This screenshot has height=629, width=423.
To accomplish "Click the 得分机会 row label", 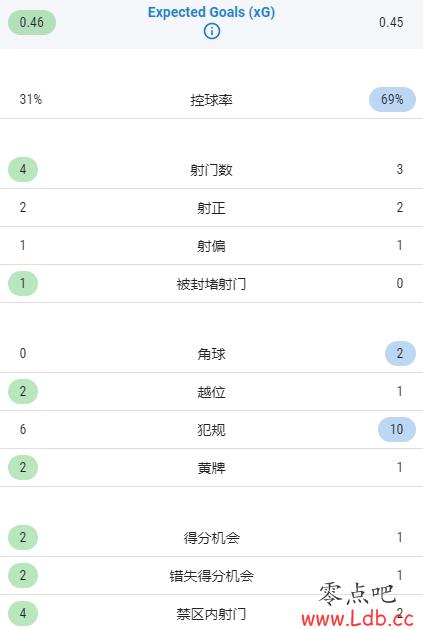I will (x=212, y=538).
